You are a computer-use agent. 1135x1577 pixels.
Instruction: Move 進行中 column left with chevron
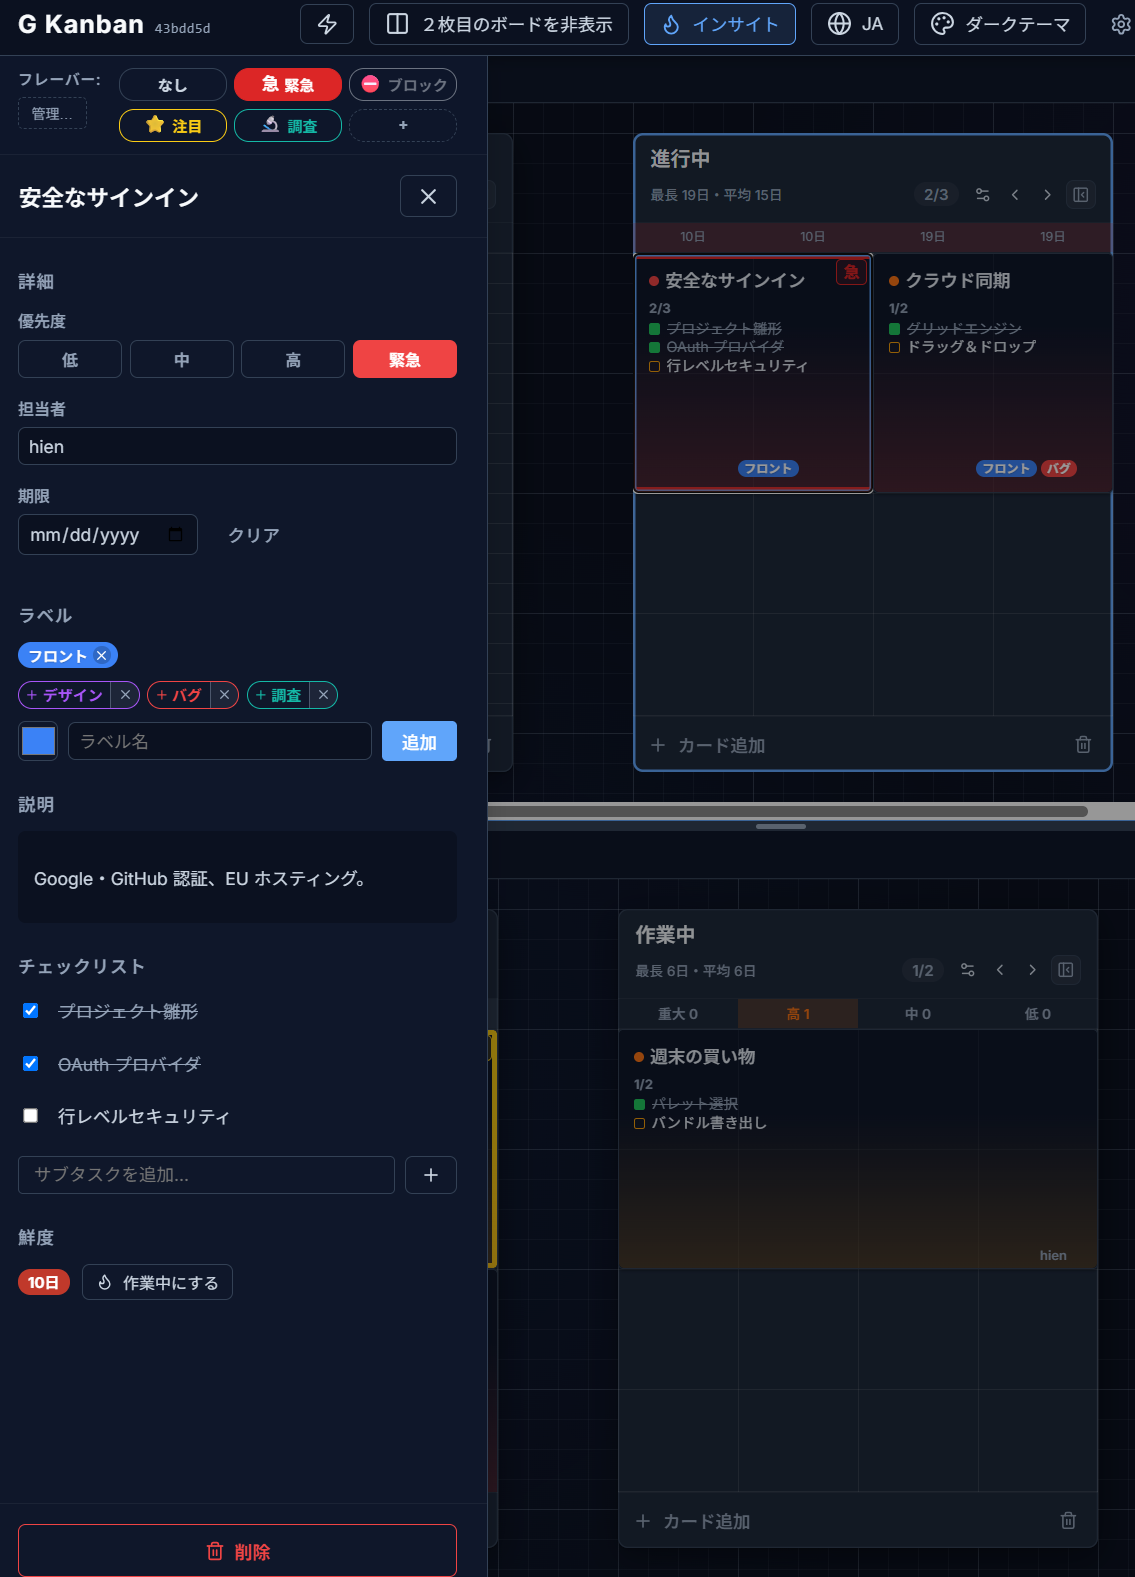(1015, 195)
